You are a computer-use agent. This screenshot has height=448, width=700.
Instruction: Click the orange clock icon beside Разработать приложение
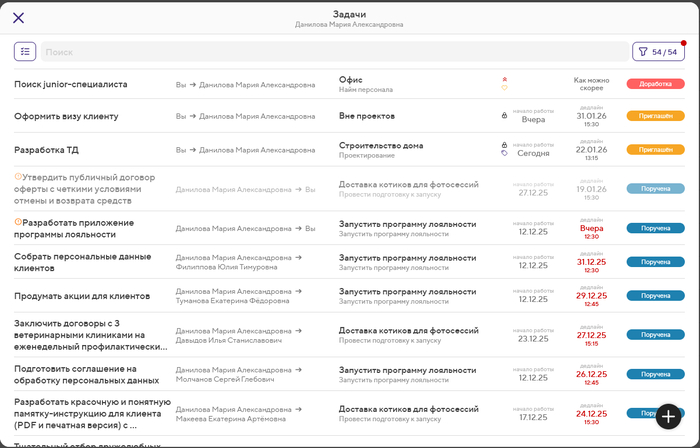(18, 221)
